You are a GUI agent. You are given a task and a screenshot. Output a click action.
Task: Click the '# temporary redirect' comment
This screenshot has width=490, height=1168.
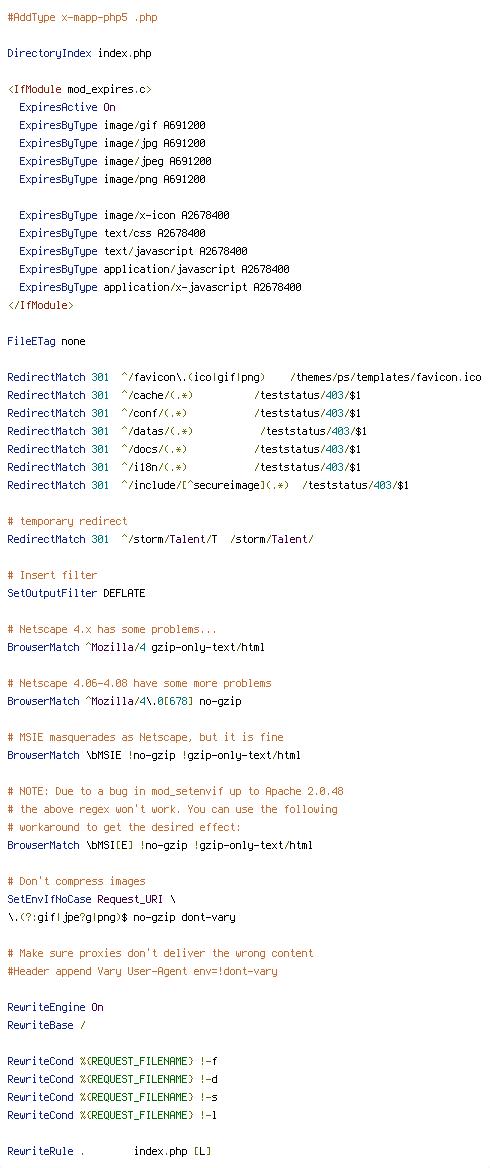[x=67, y=521]
